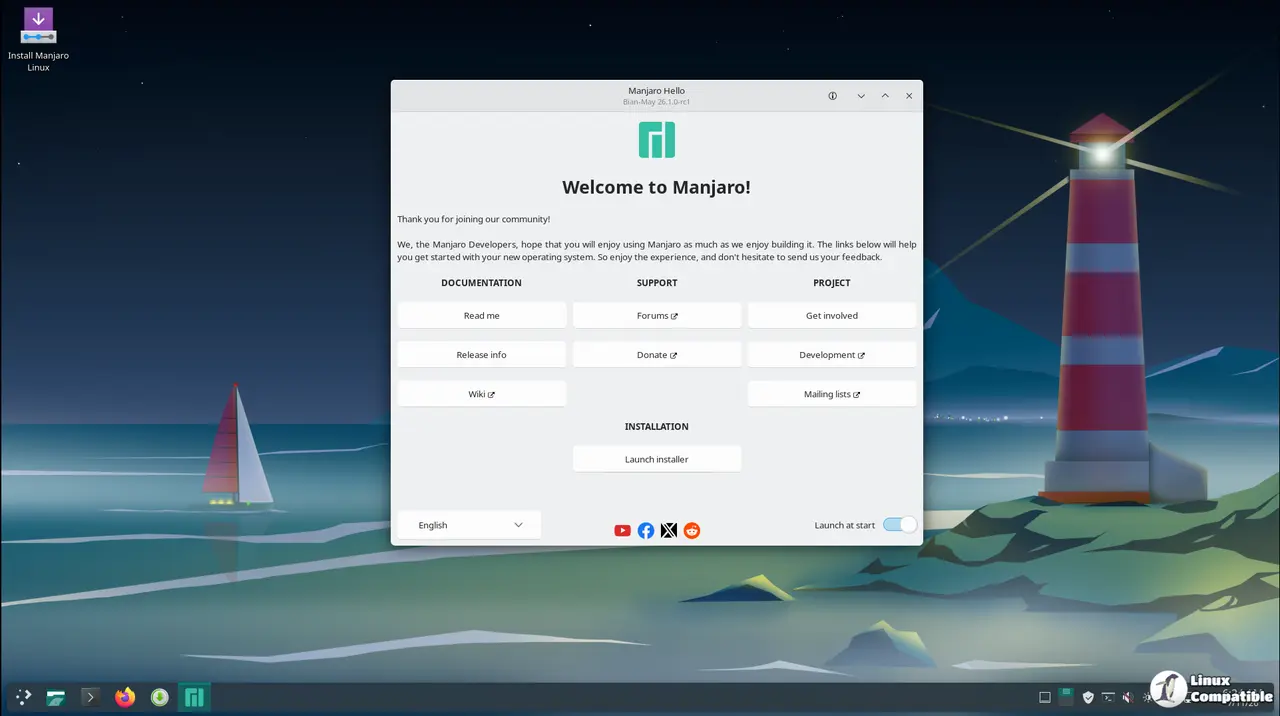This screenshot has width=1280, height=716.
Task: Open the Manjaro Facebook page icon
Action: (646, 530)
